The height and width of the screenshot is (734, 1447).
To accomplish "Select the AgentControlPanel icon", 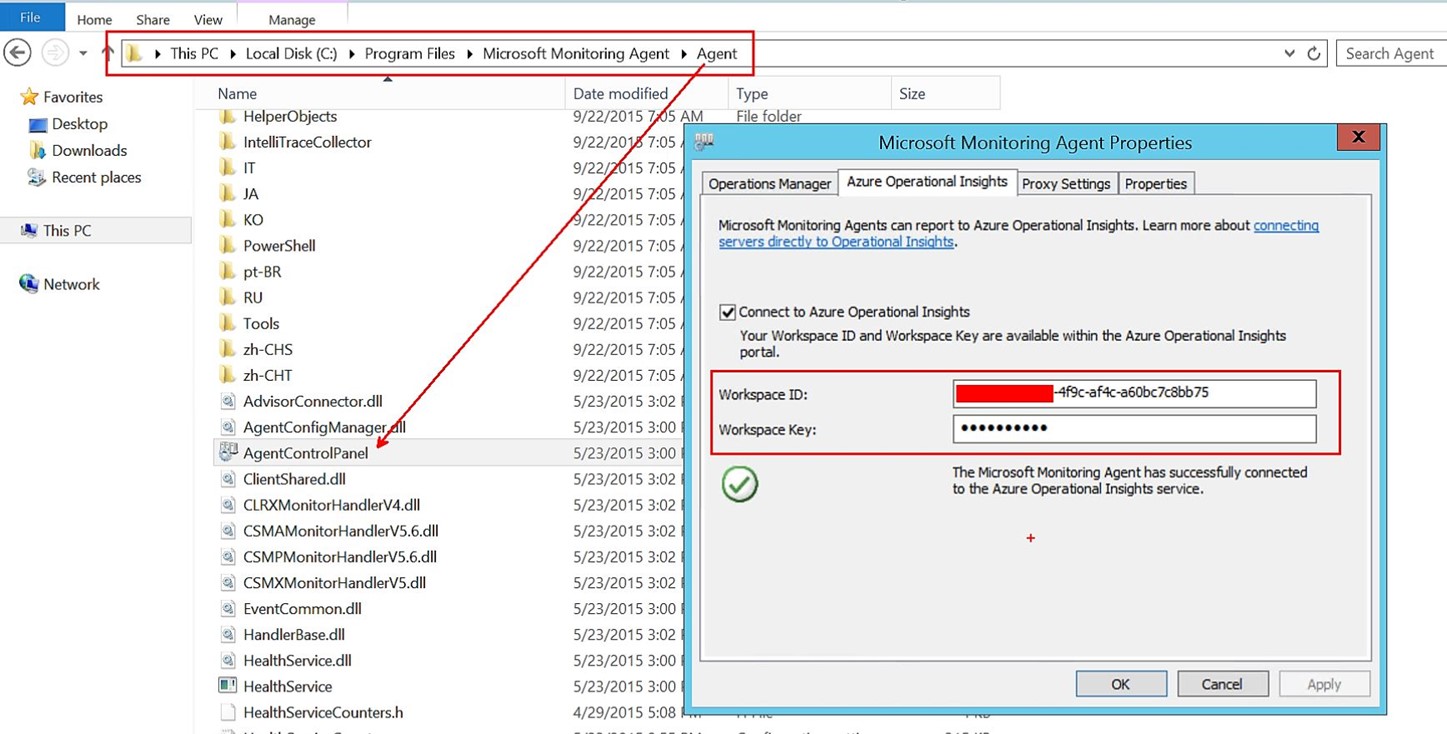I will click(227, 453).
